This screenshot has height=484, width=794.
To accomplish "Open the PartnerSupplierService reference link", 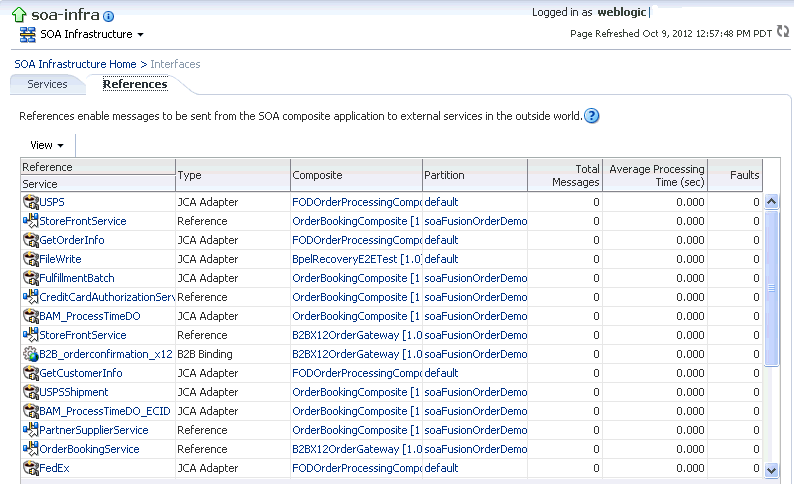I will click(94, 430).
